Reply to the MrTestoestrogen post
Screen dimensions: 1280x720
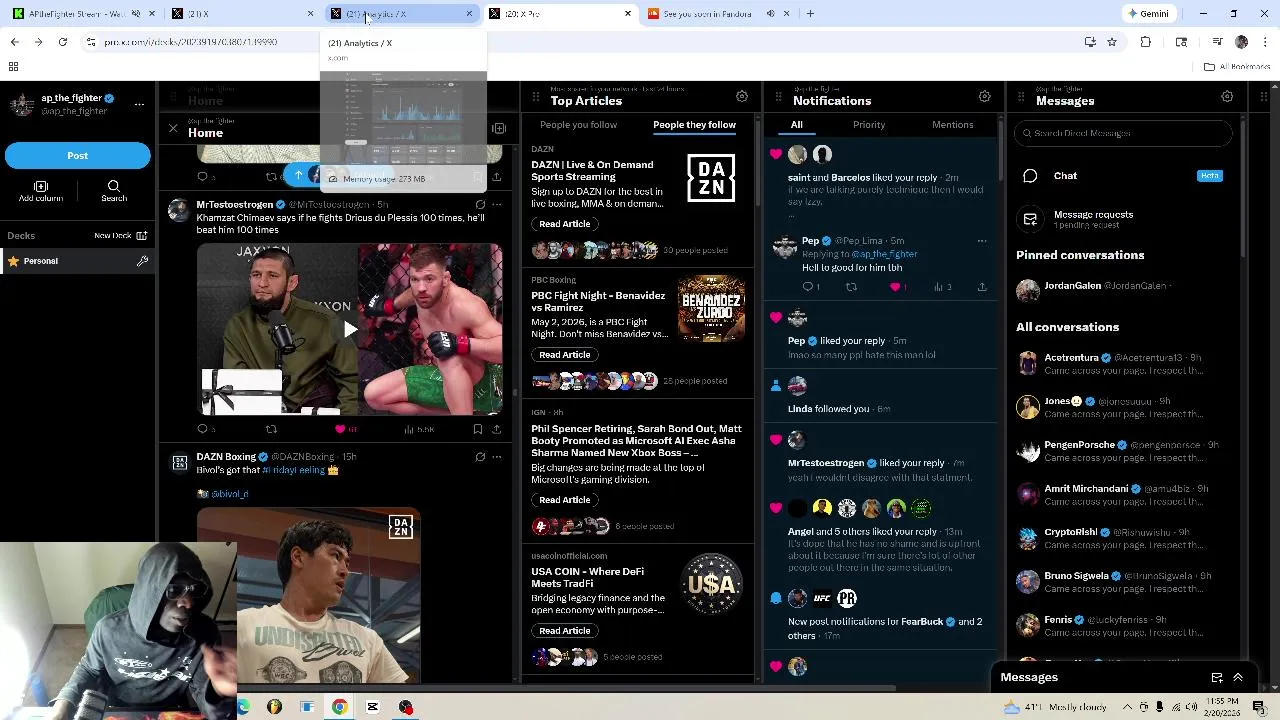click(x=203, y=429)
